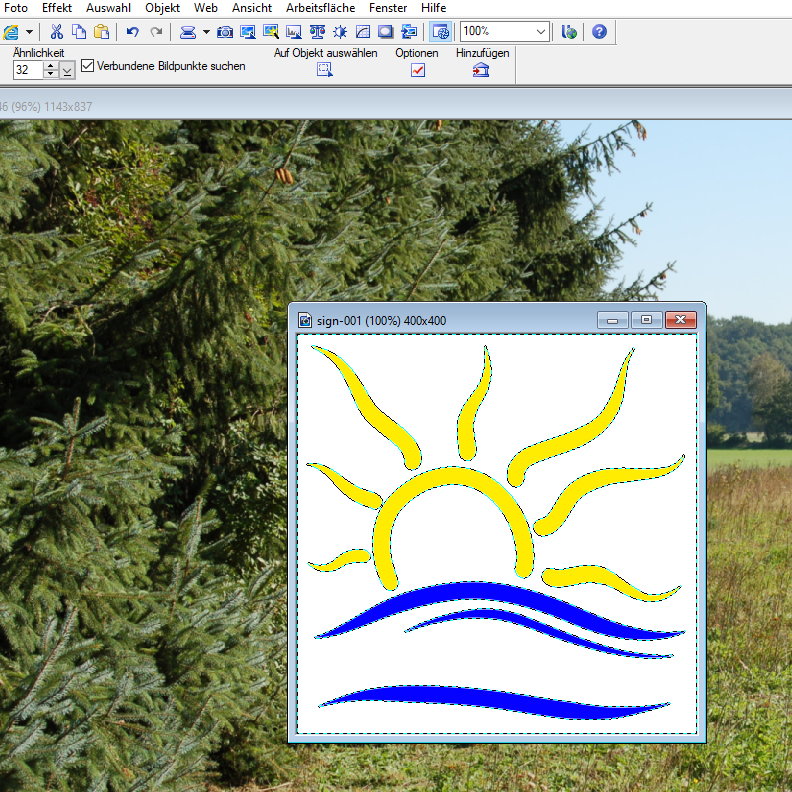Open the Effekt menu
The image size is (792, 792).
coord(56,7)
